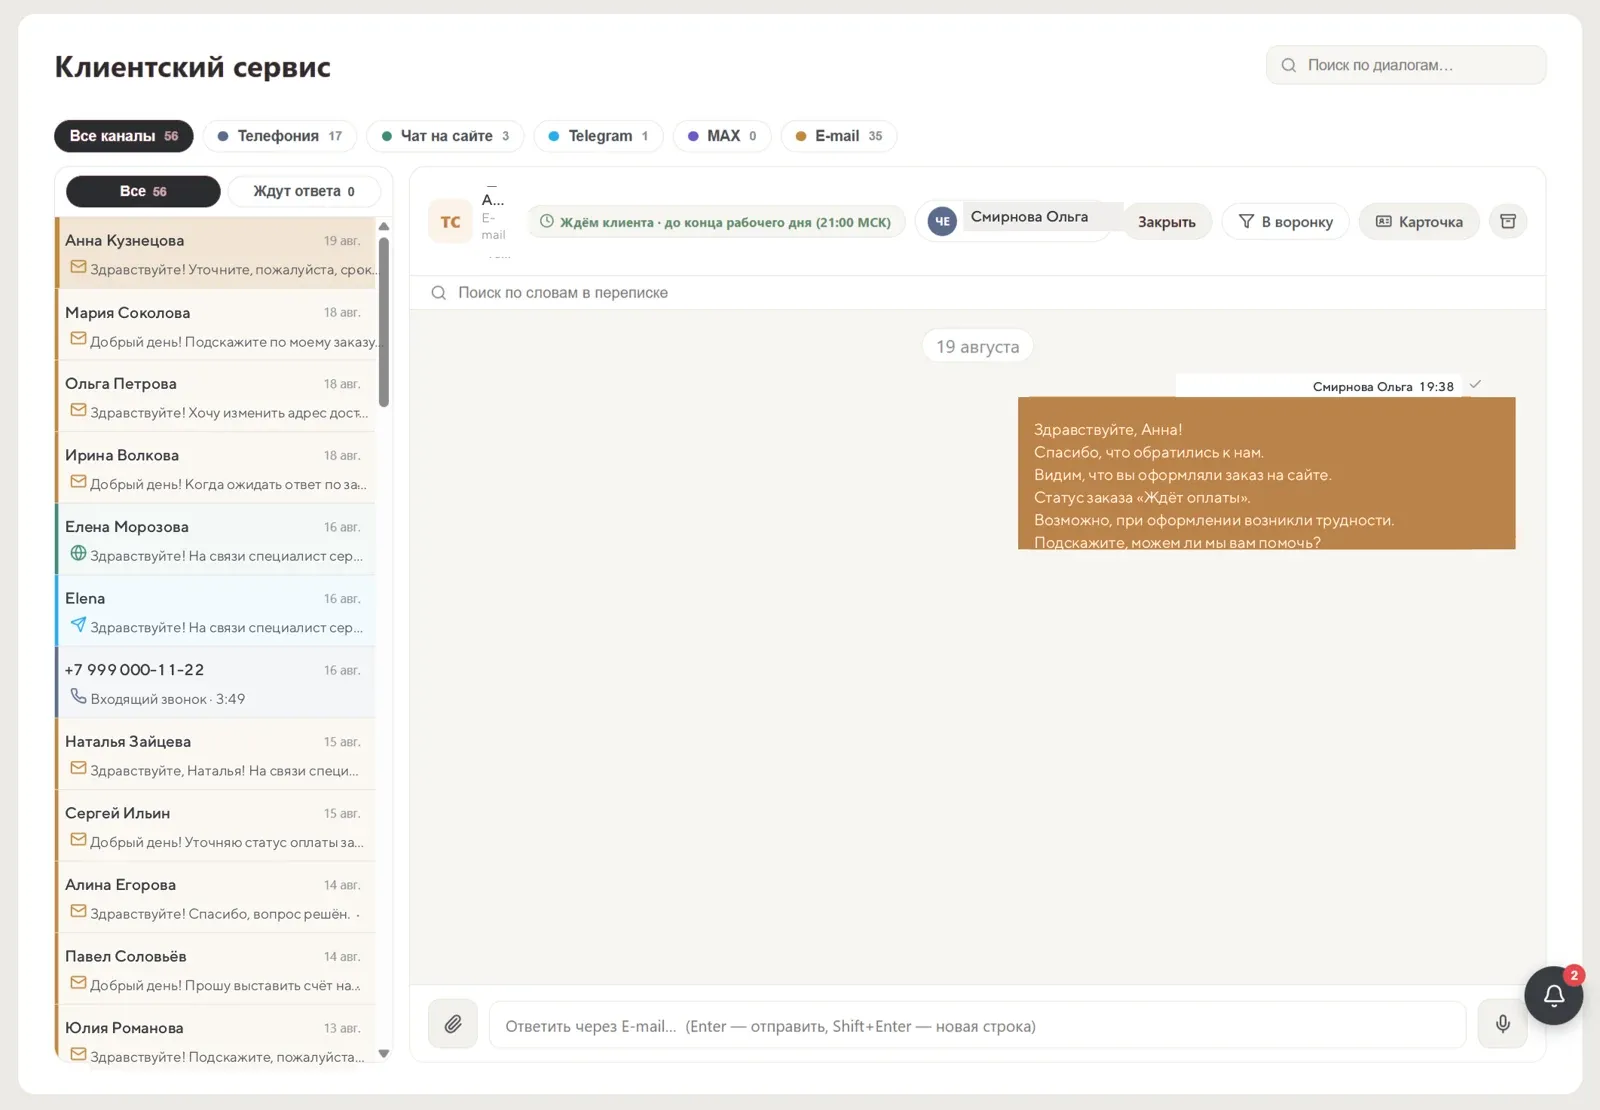
Task: Activate the microphone voice input icon
Action: (1502, 1024)
